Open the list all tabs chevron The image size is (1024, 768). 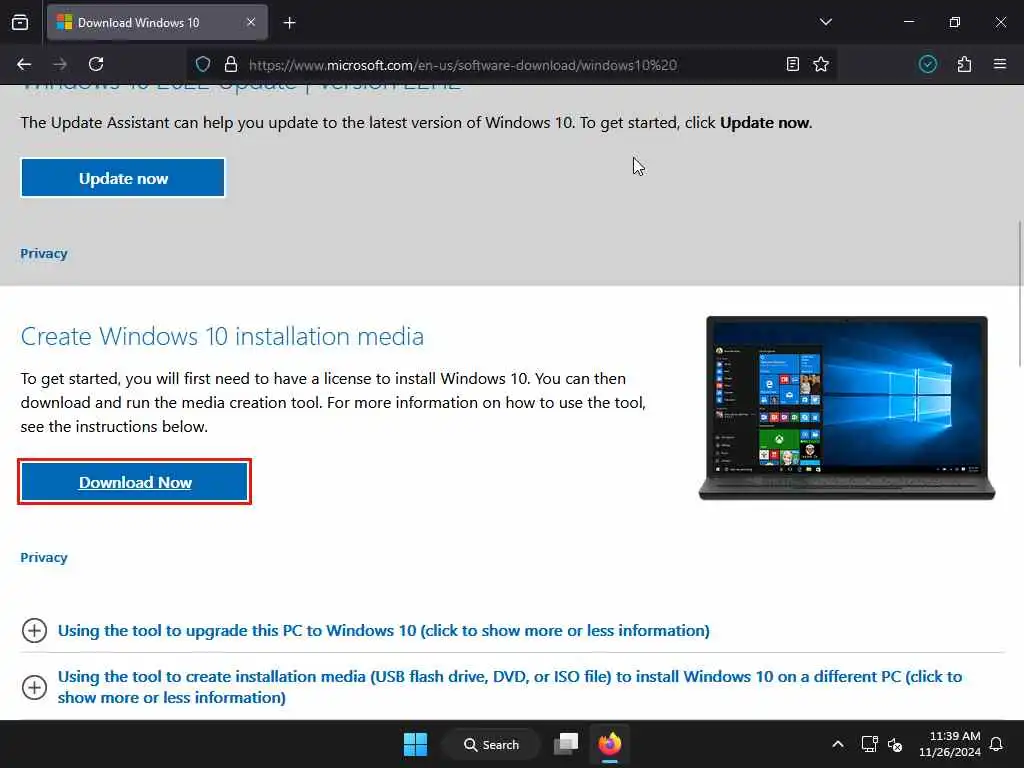tap(825, 22)
